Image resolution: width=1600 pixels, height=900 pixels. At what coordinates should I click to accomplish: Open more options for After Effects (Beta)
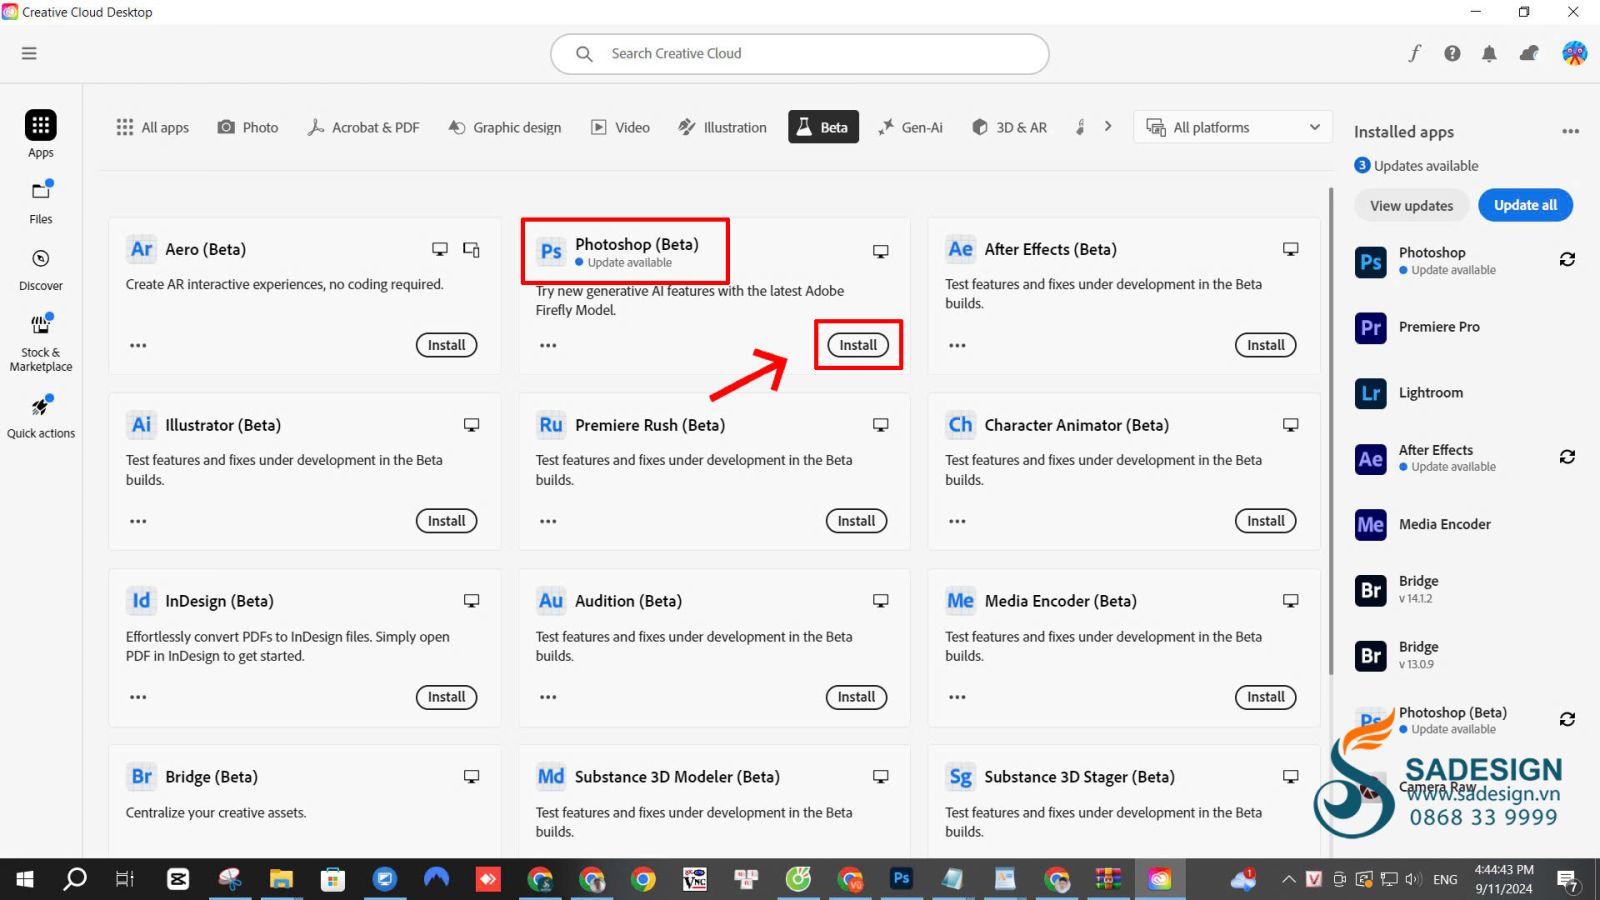[x=957, y=345]
